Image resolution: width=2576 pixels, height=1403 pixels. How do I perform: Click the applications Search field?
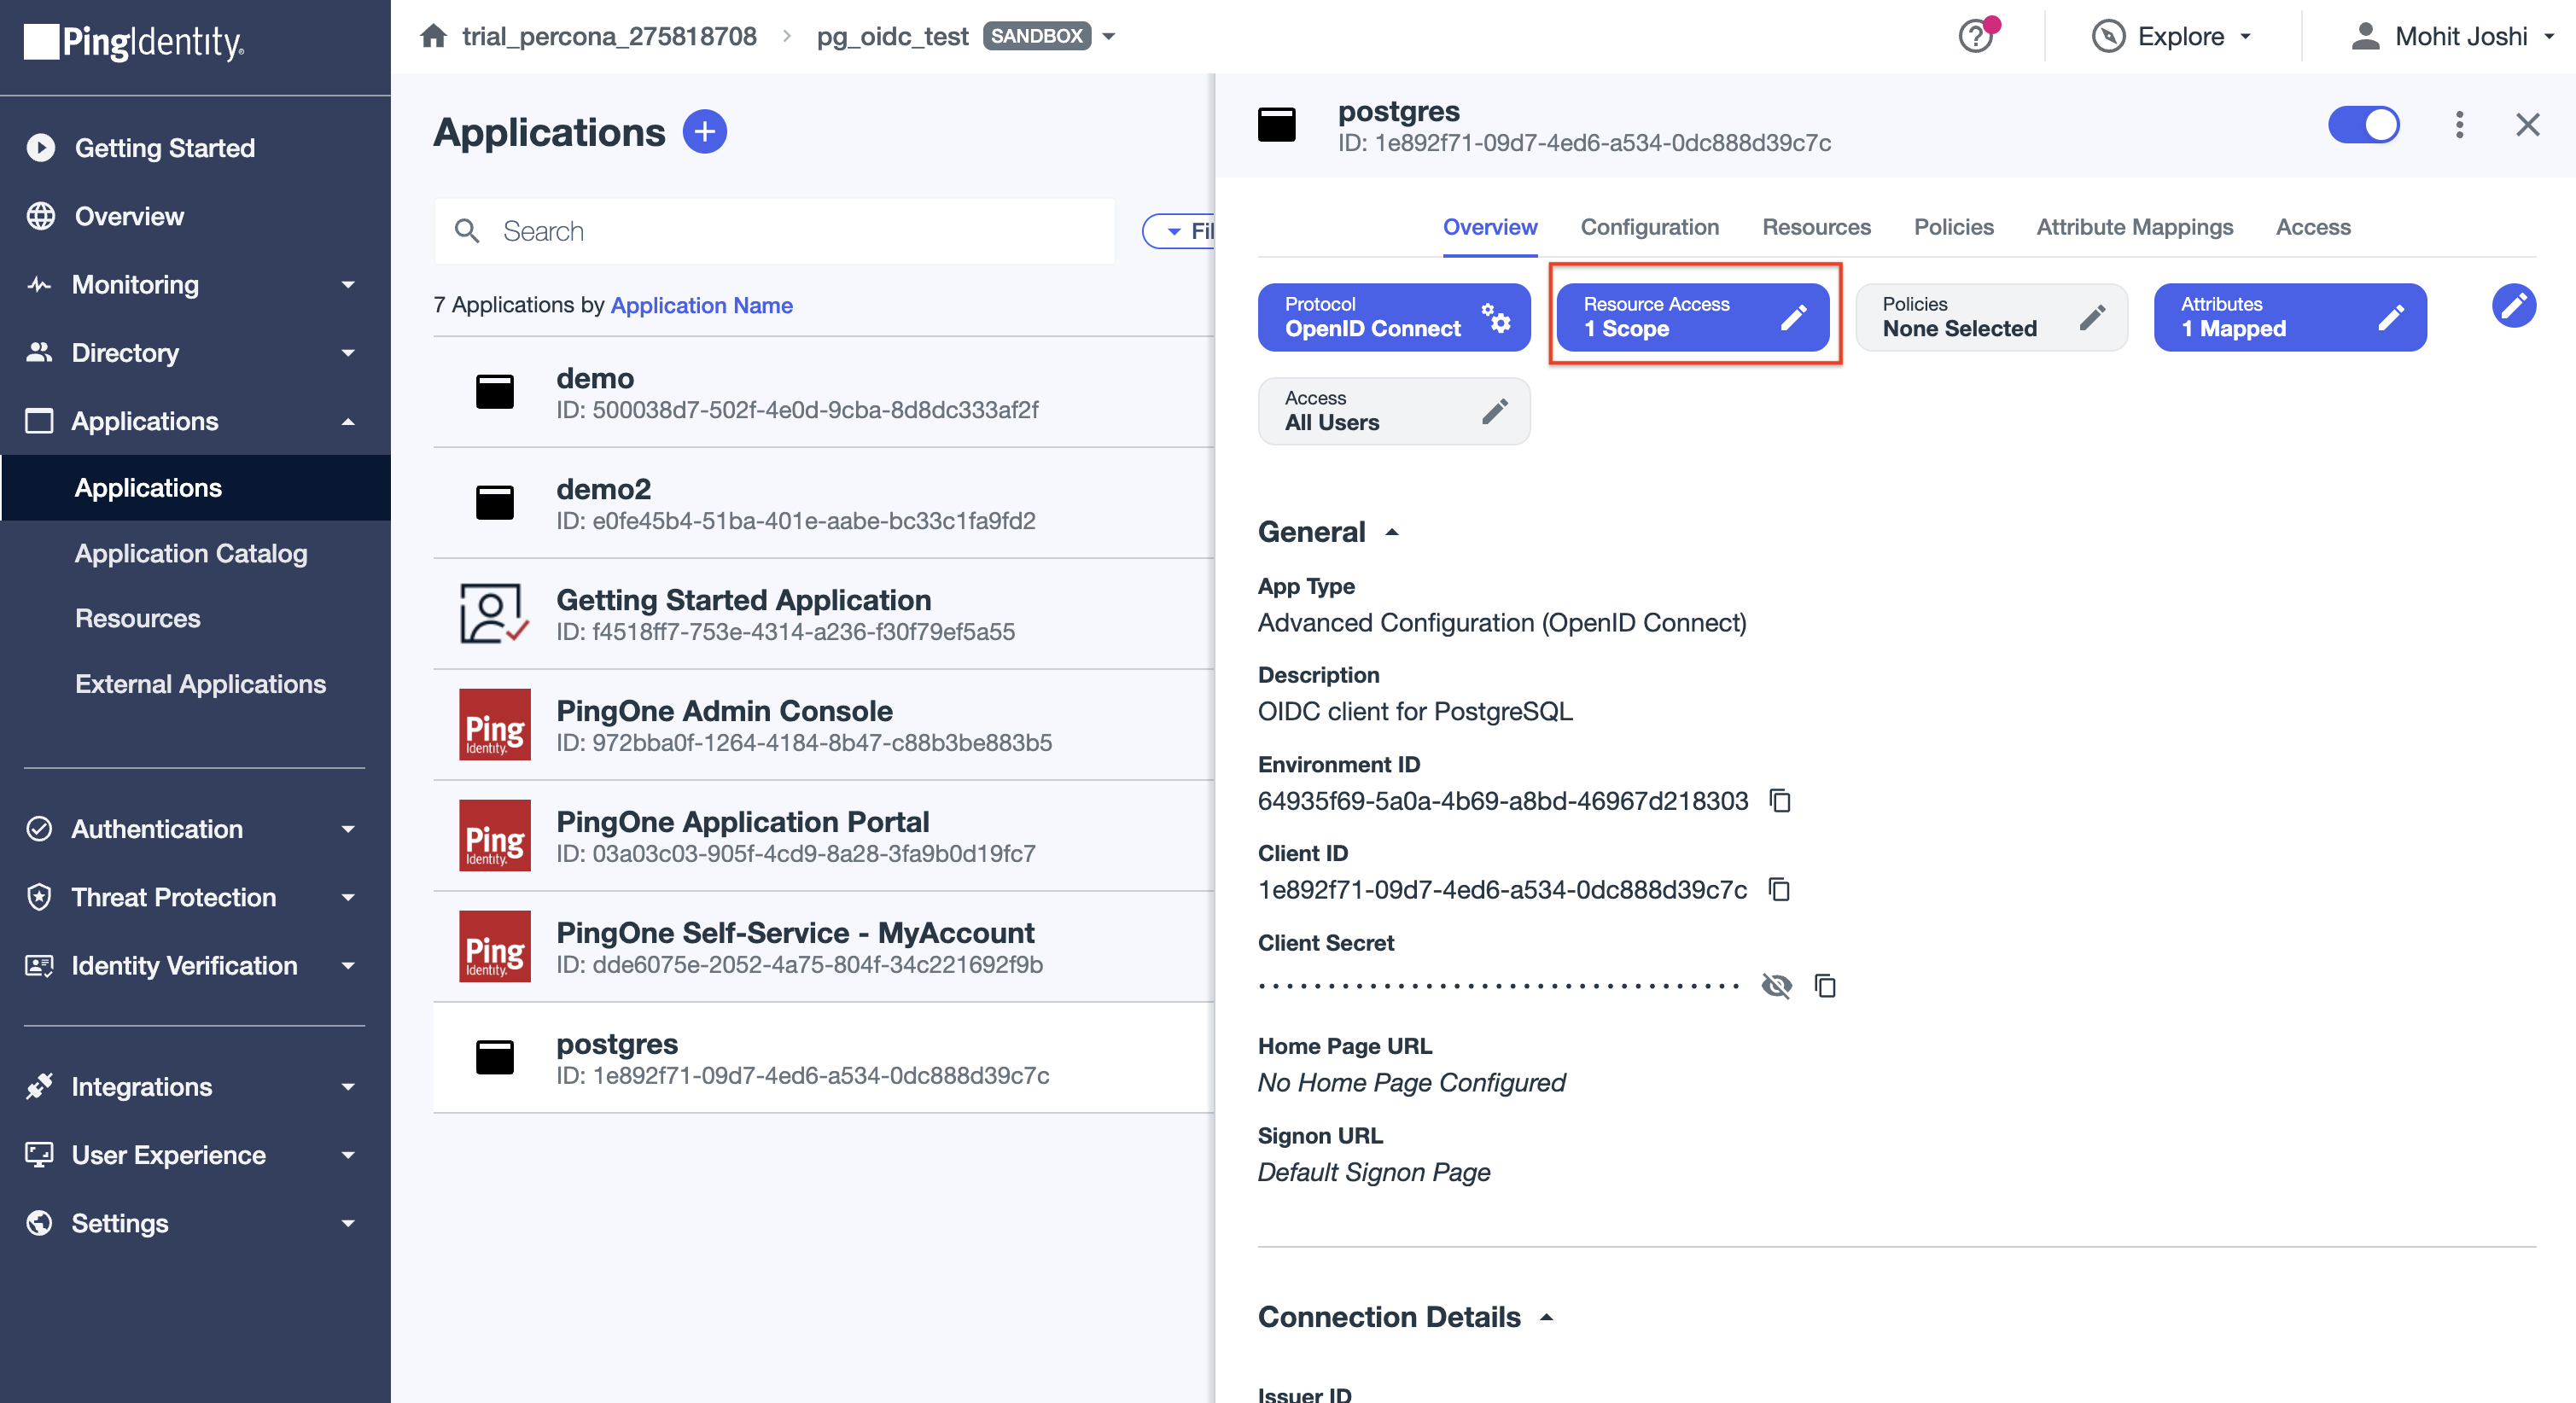click(x=775, y=231)
